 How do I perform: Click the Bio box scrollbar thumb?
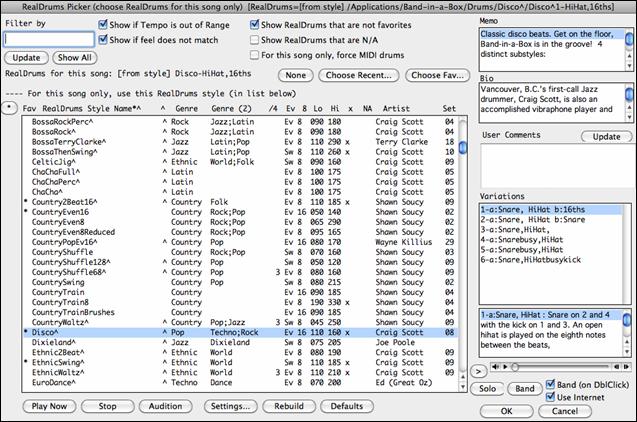[629, 94]
